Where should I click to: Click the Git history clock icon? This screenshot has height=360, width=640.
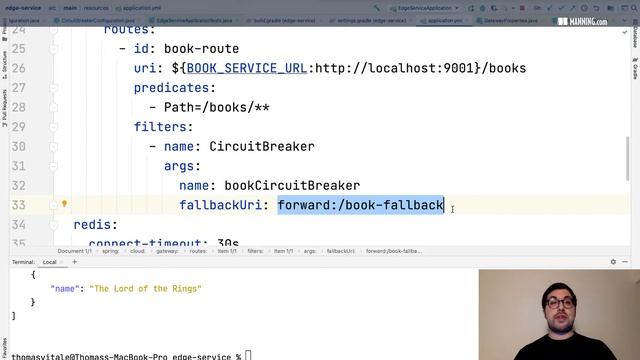point(584,8)
